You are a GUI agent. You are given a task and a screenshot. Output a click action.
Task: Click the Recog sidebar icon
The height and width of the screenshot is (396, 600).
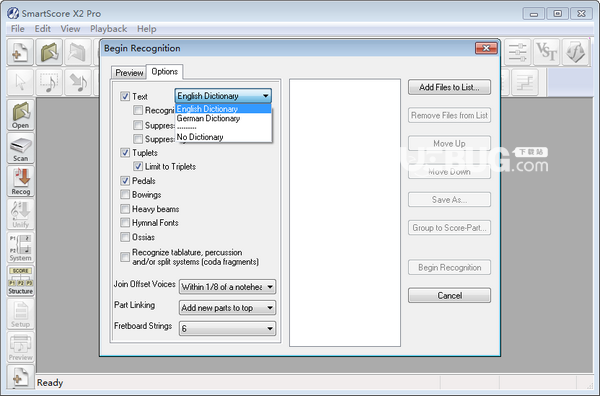(x=21, y=181)
